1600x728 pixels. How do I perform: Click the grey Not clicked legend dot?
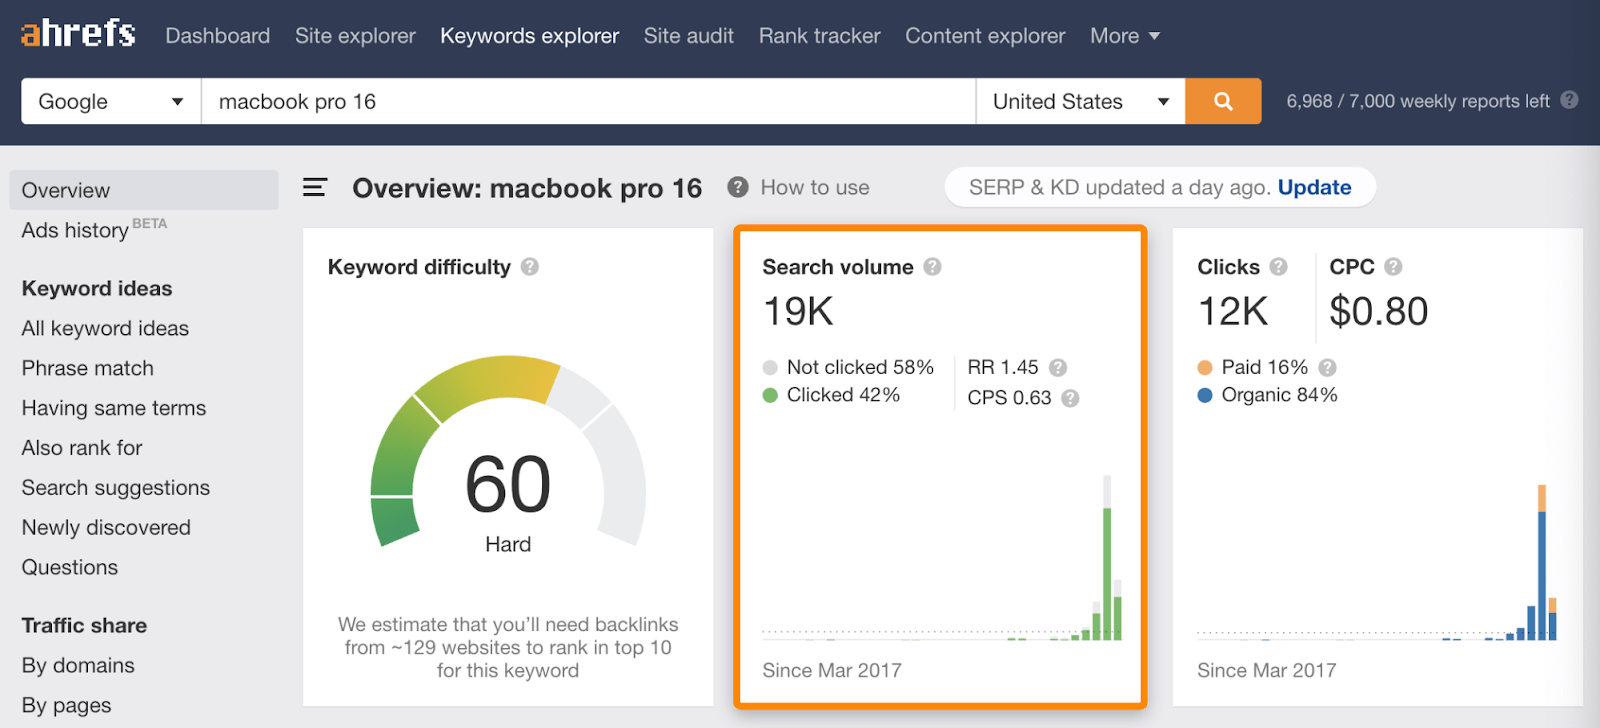770,367
